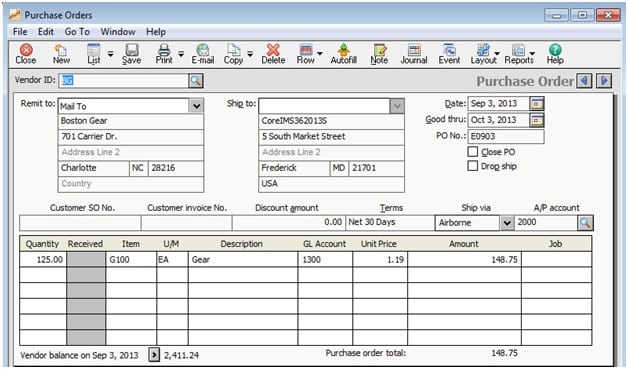Expand the Row dropdown arrow

click(x=320, y=53)
